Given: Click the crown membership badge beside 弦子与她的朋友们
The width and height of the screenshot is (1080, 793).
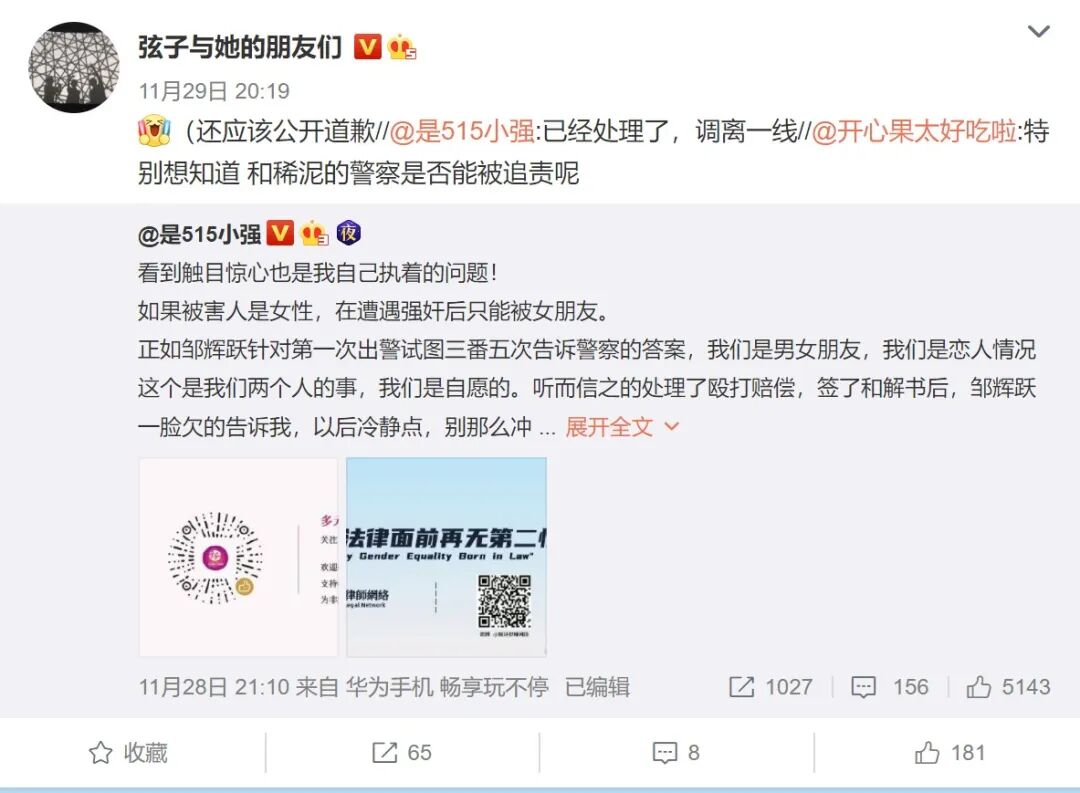Looking at the screenshot, I should (x=402, y=47).
